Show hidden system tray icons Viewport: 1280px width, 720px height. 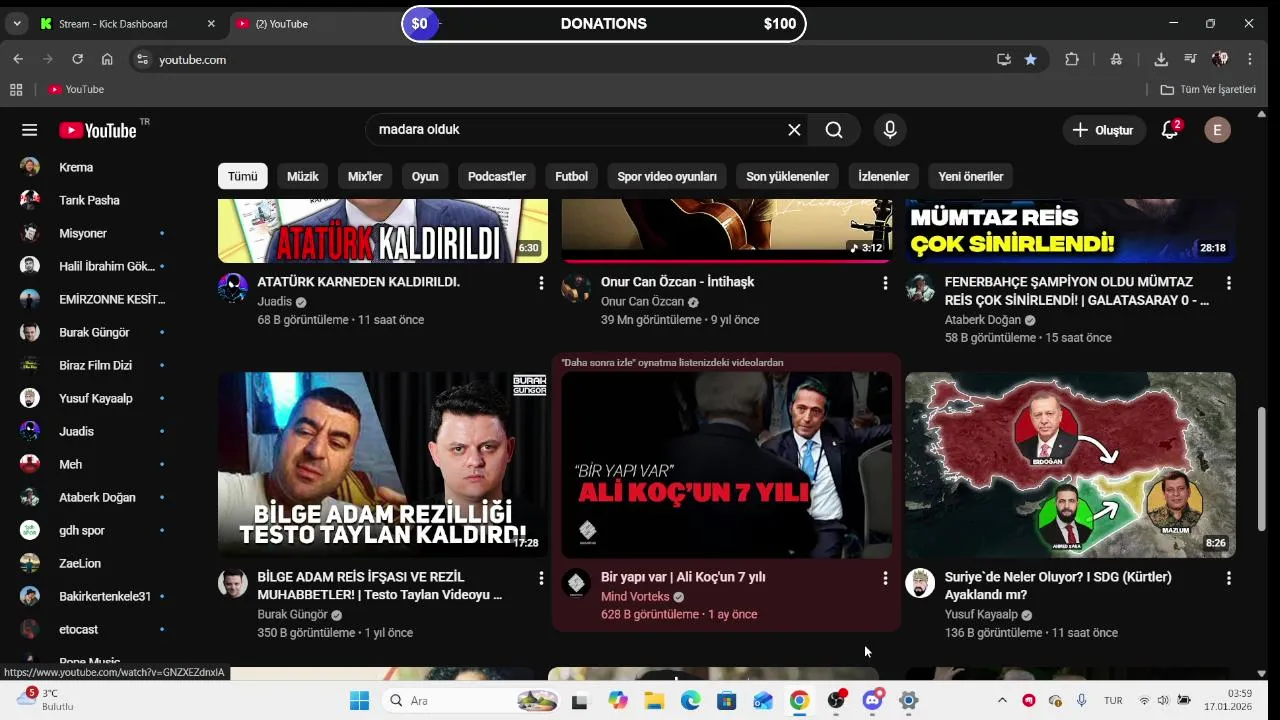click(1002, 700)
